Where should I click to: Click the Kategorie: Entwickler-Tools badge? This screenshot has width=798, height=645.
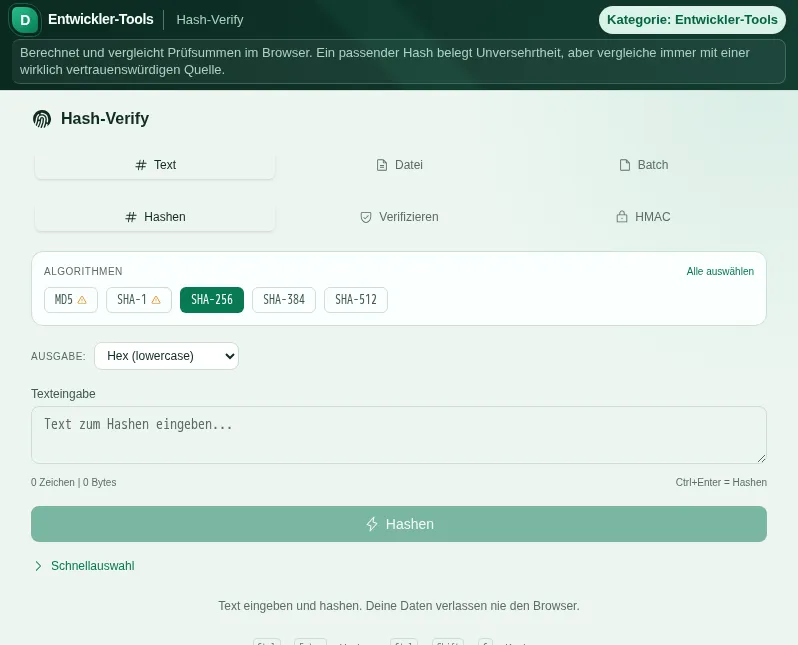[692, 20]
